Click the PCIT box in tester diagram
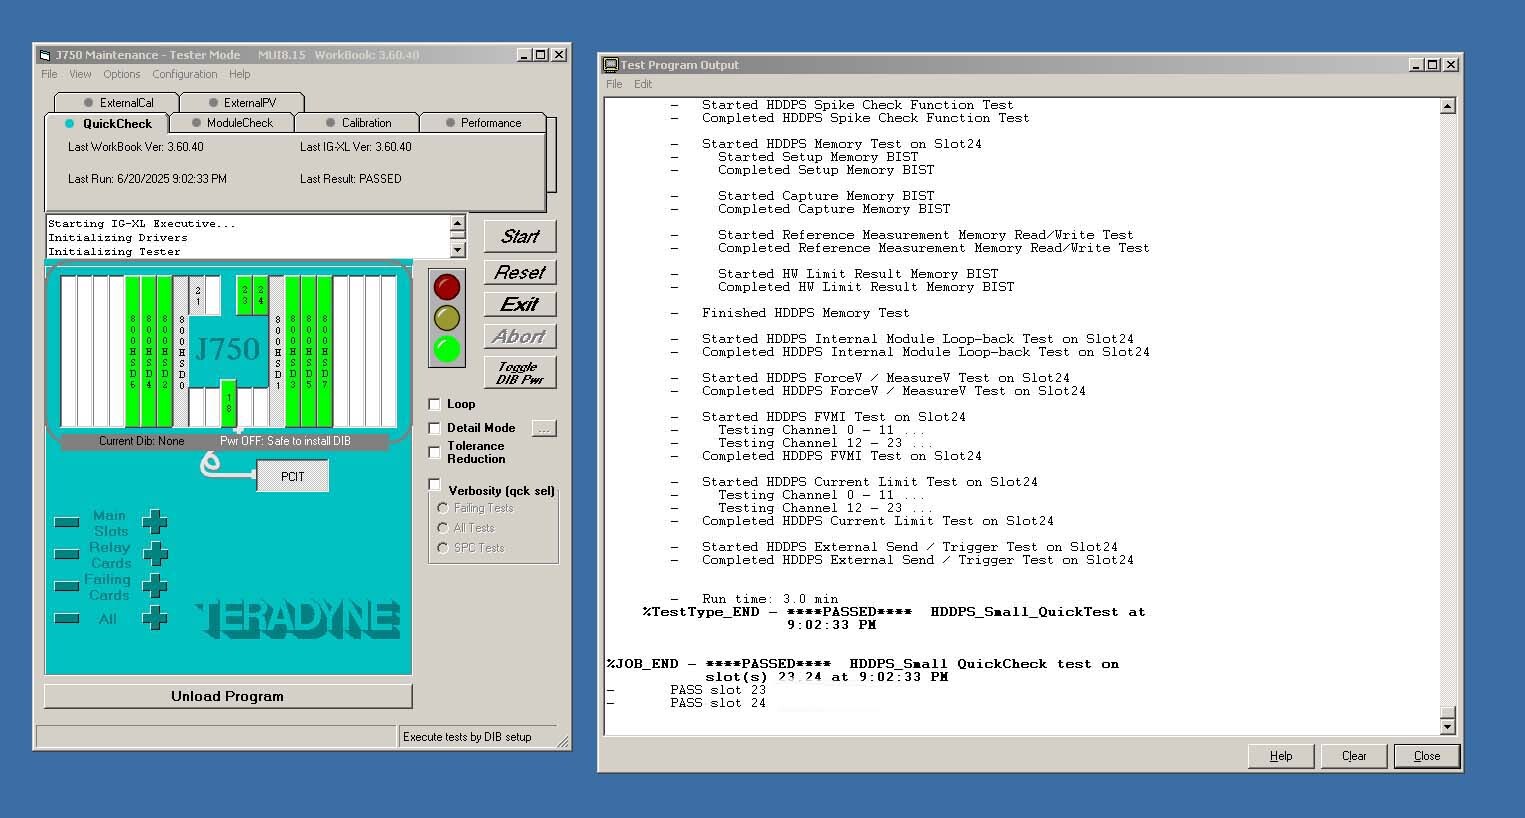Viewport: 1525px width, 818px height. coord(292,476)
